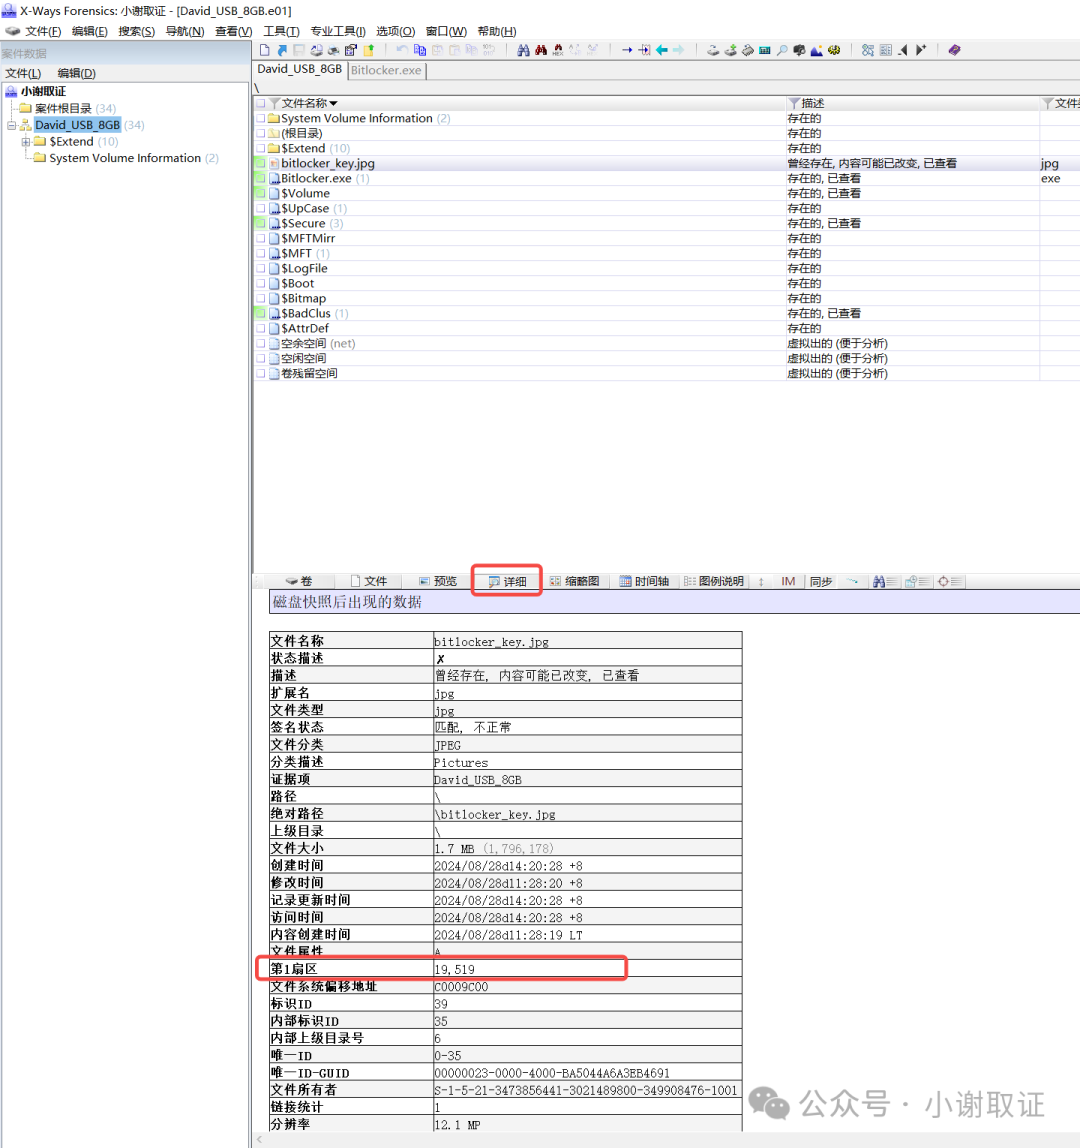Tick the header select-all checkbox in file list

point(260,103)
